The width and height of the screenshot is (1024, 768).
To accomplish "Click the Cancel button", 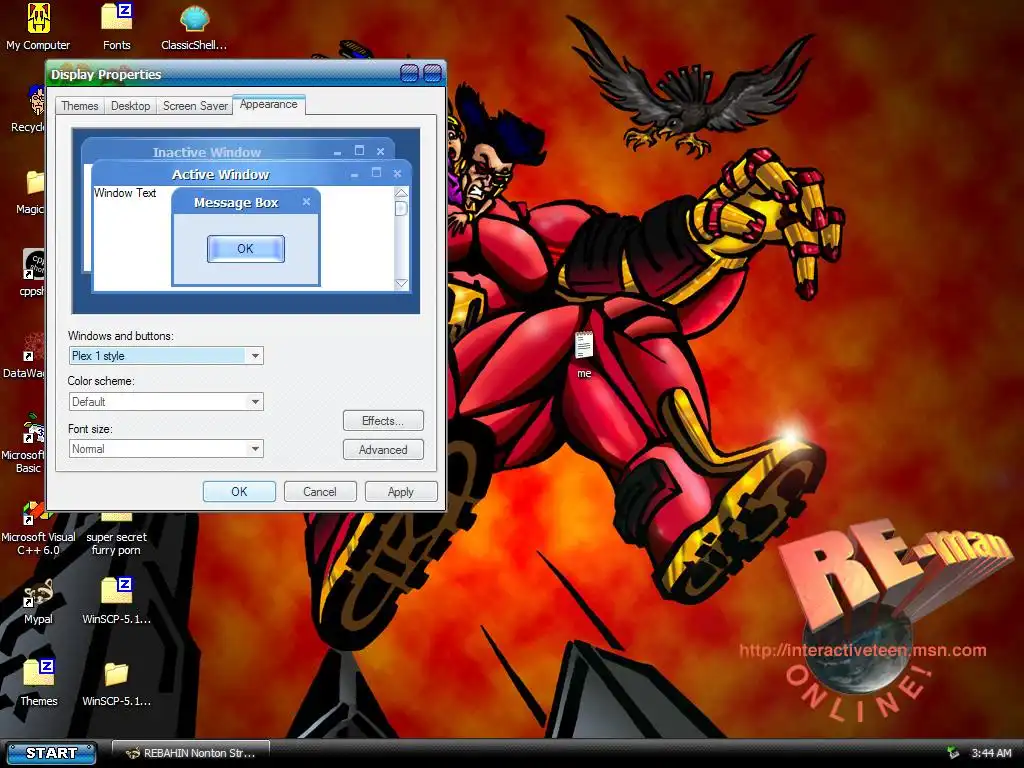I will 320,491.
